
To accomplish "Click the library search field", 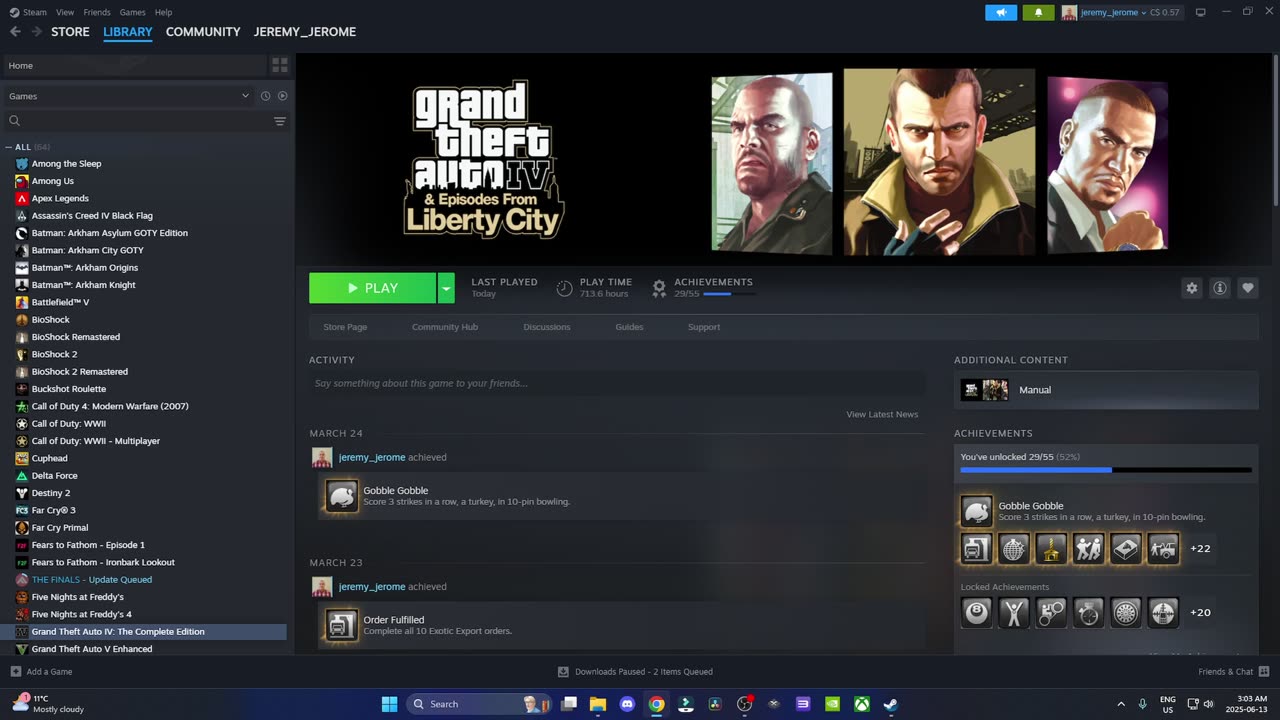I will point(137,121).
